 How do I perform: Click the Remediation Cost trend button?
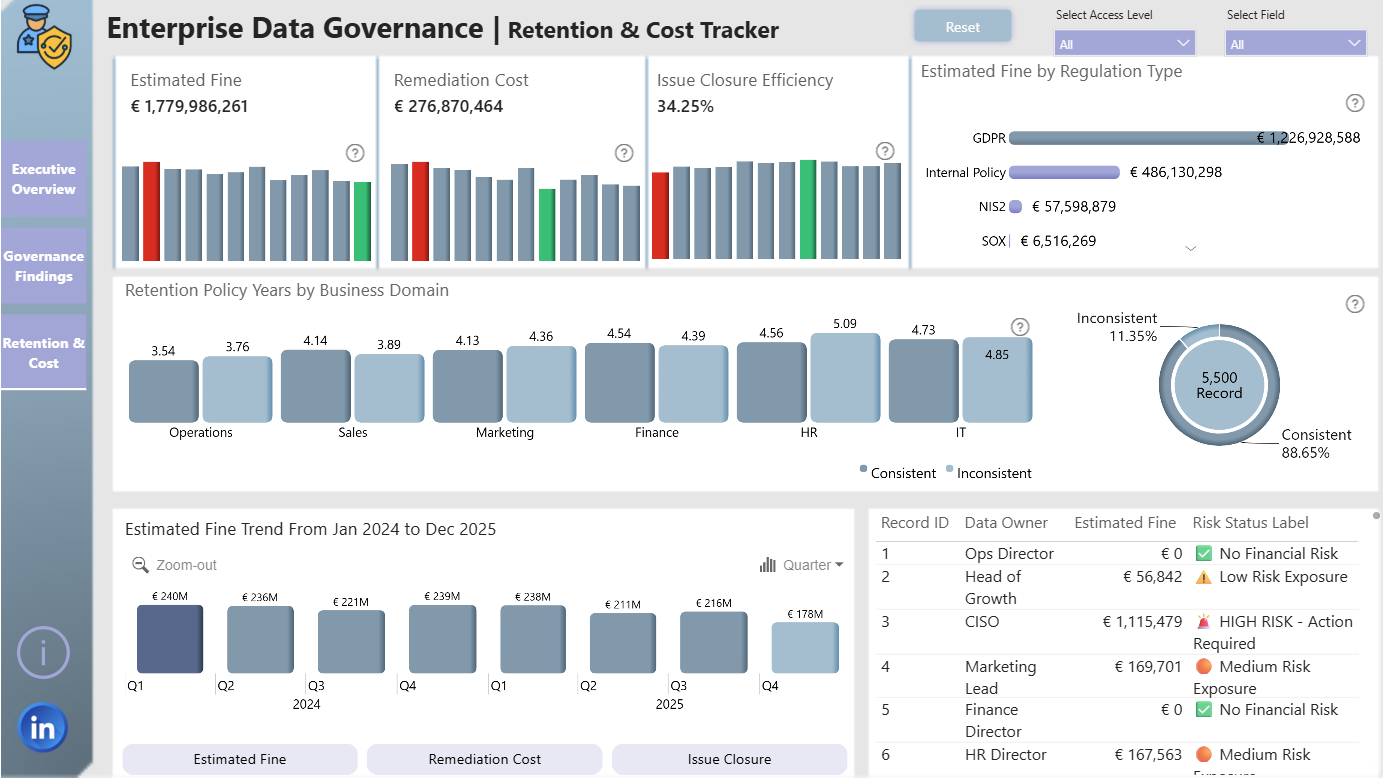coord(485,759)
